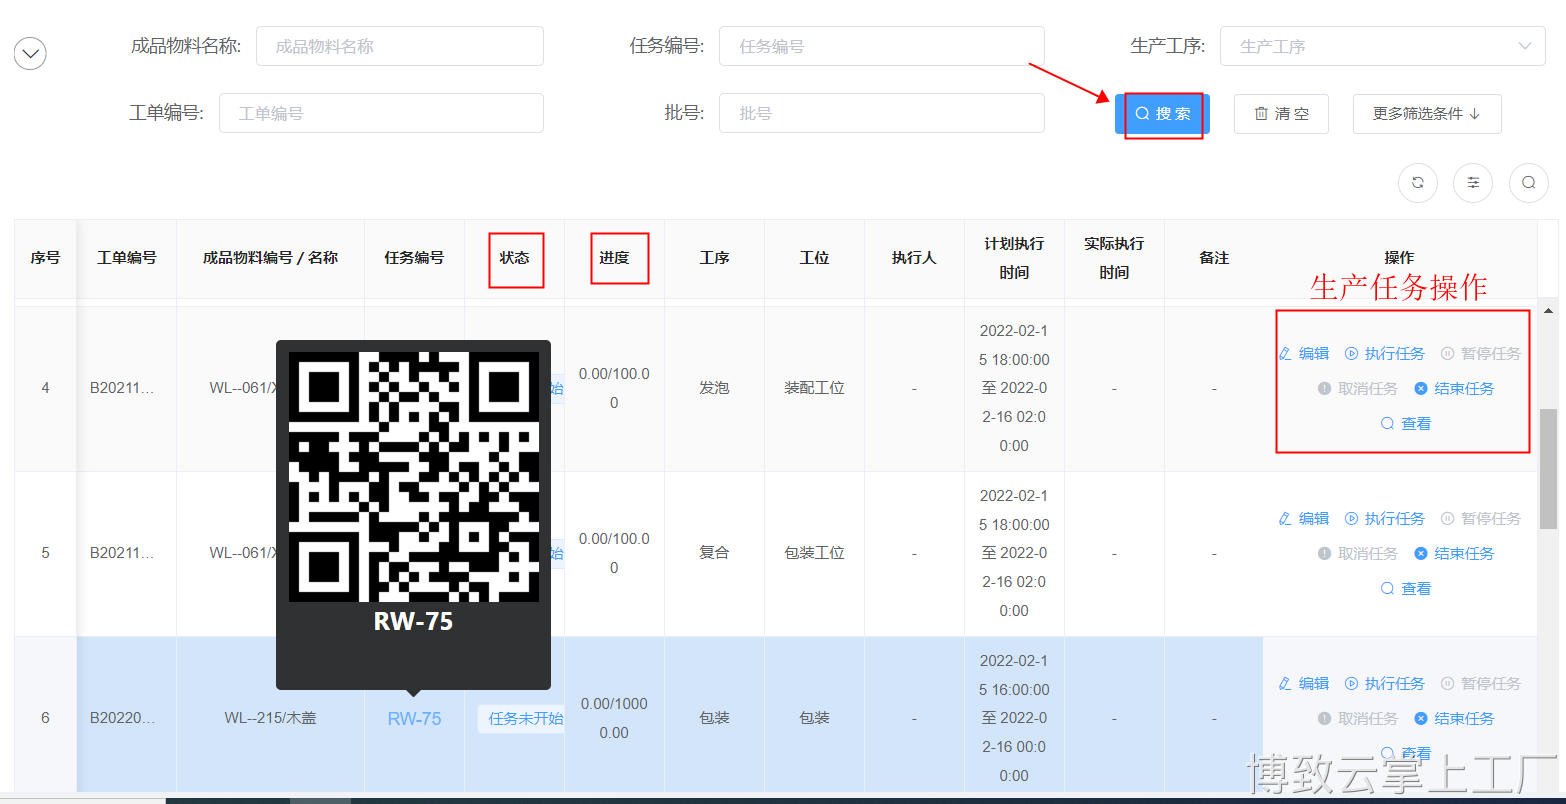The height and width of the screenshot is (804, 1566).
Task: Click the round search toggle icon
Action: click(x=1529, y=183)
